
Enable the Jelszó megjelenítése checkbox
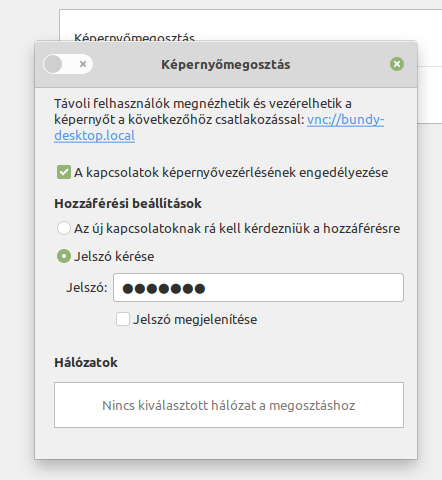tap(123, 319)
